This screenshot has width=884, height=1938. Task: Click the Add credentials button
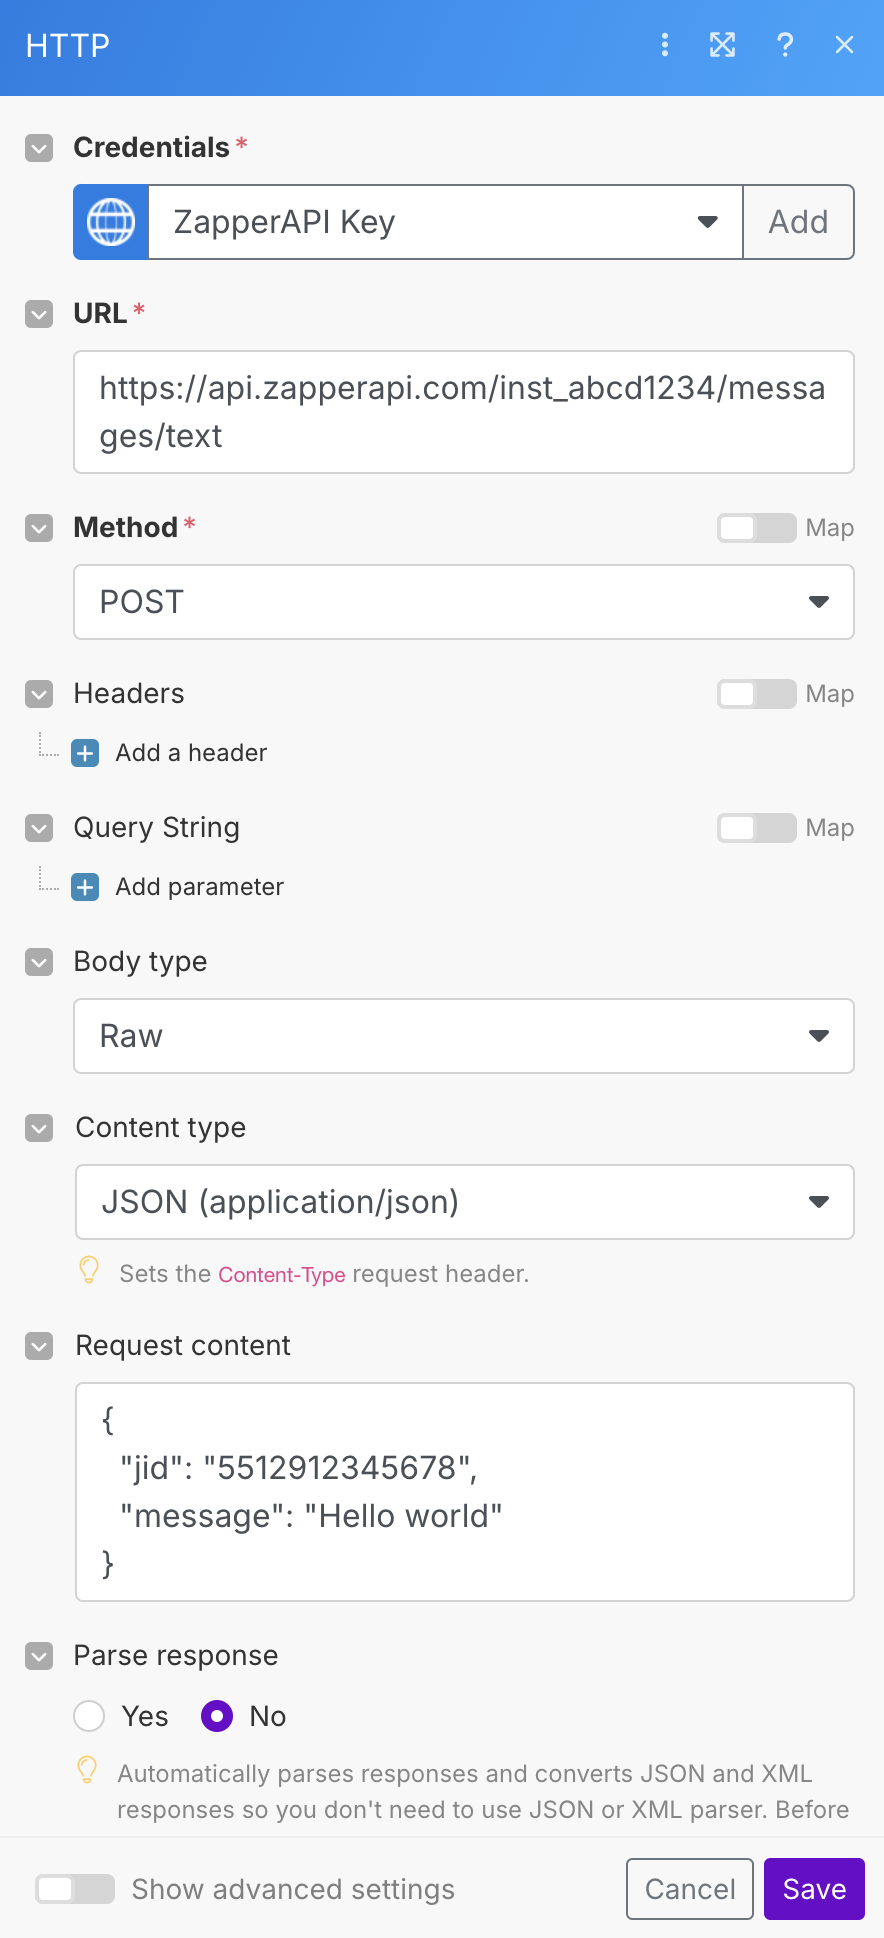(798, 222)
